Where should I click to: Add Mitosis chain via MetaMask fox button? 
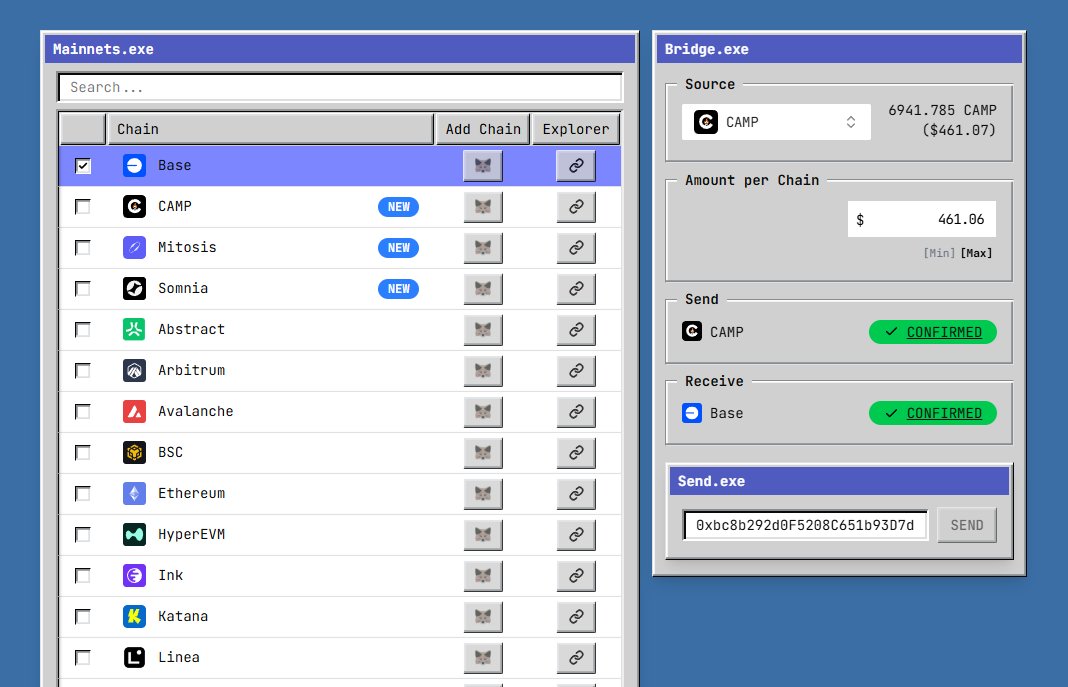483,248
